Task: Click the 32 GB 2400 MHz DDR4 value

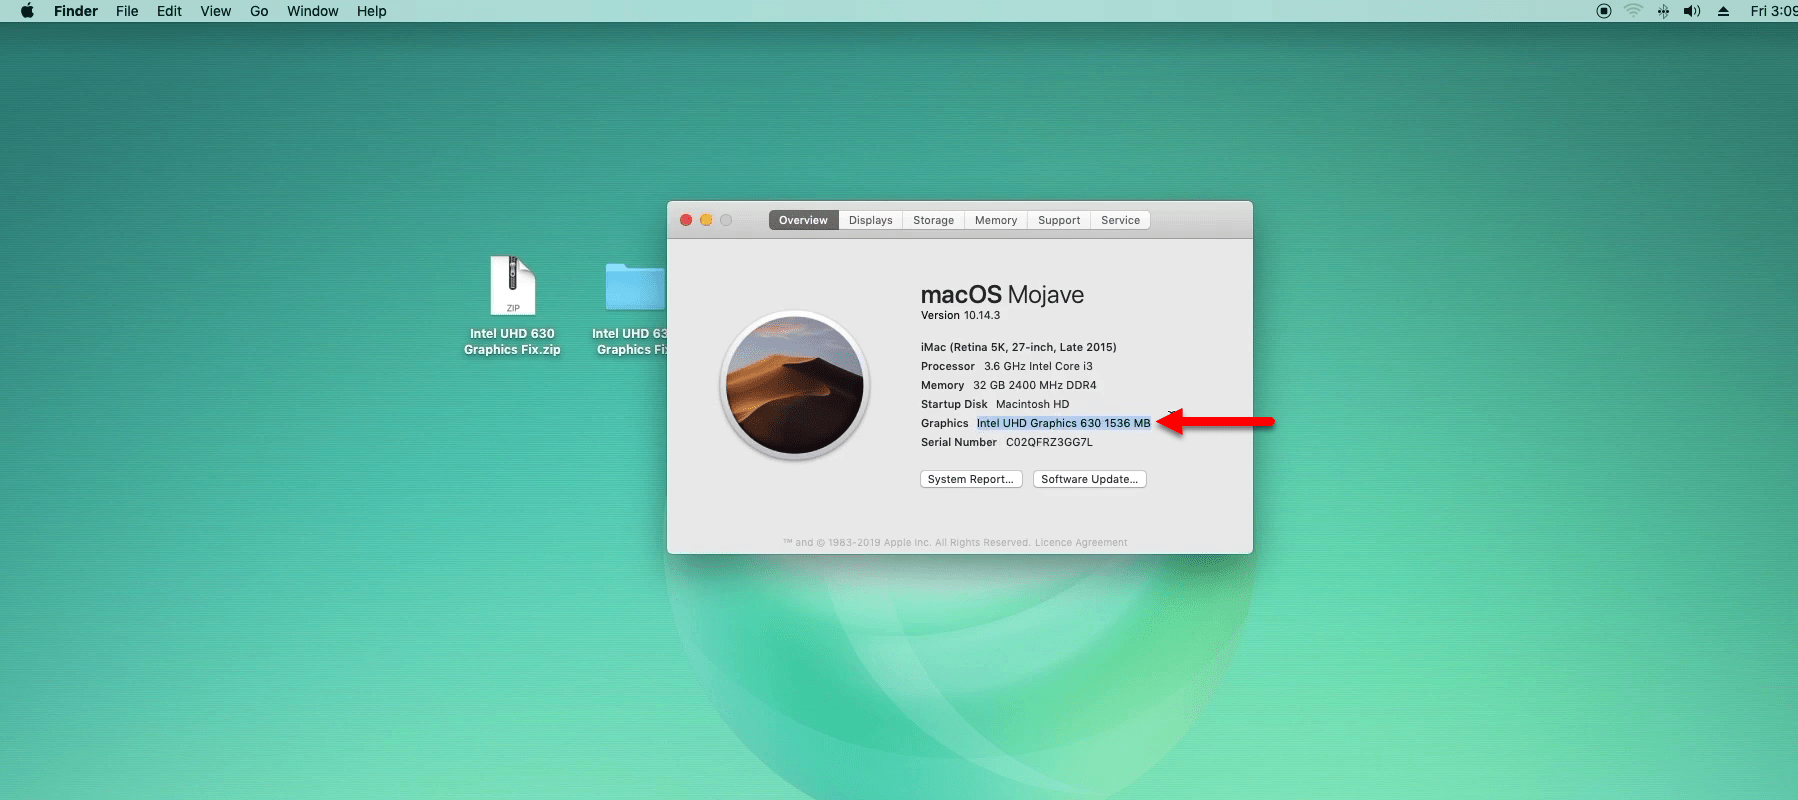Action: pos(1035,386)
